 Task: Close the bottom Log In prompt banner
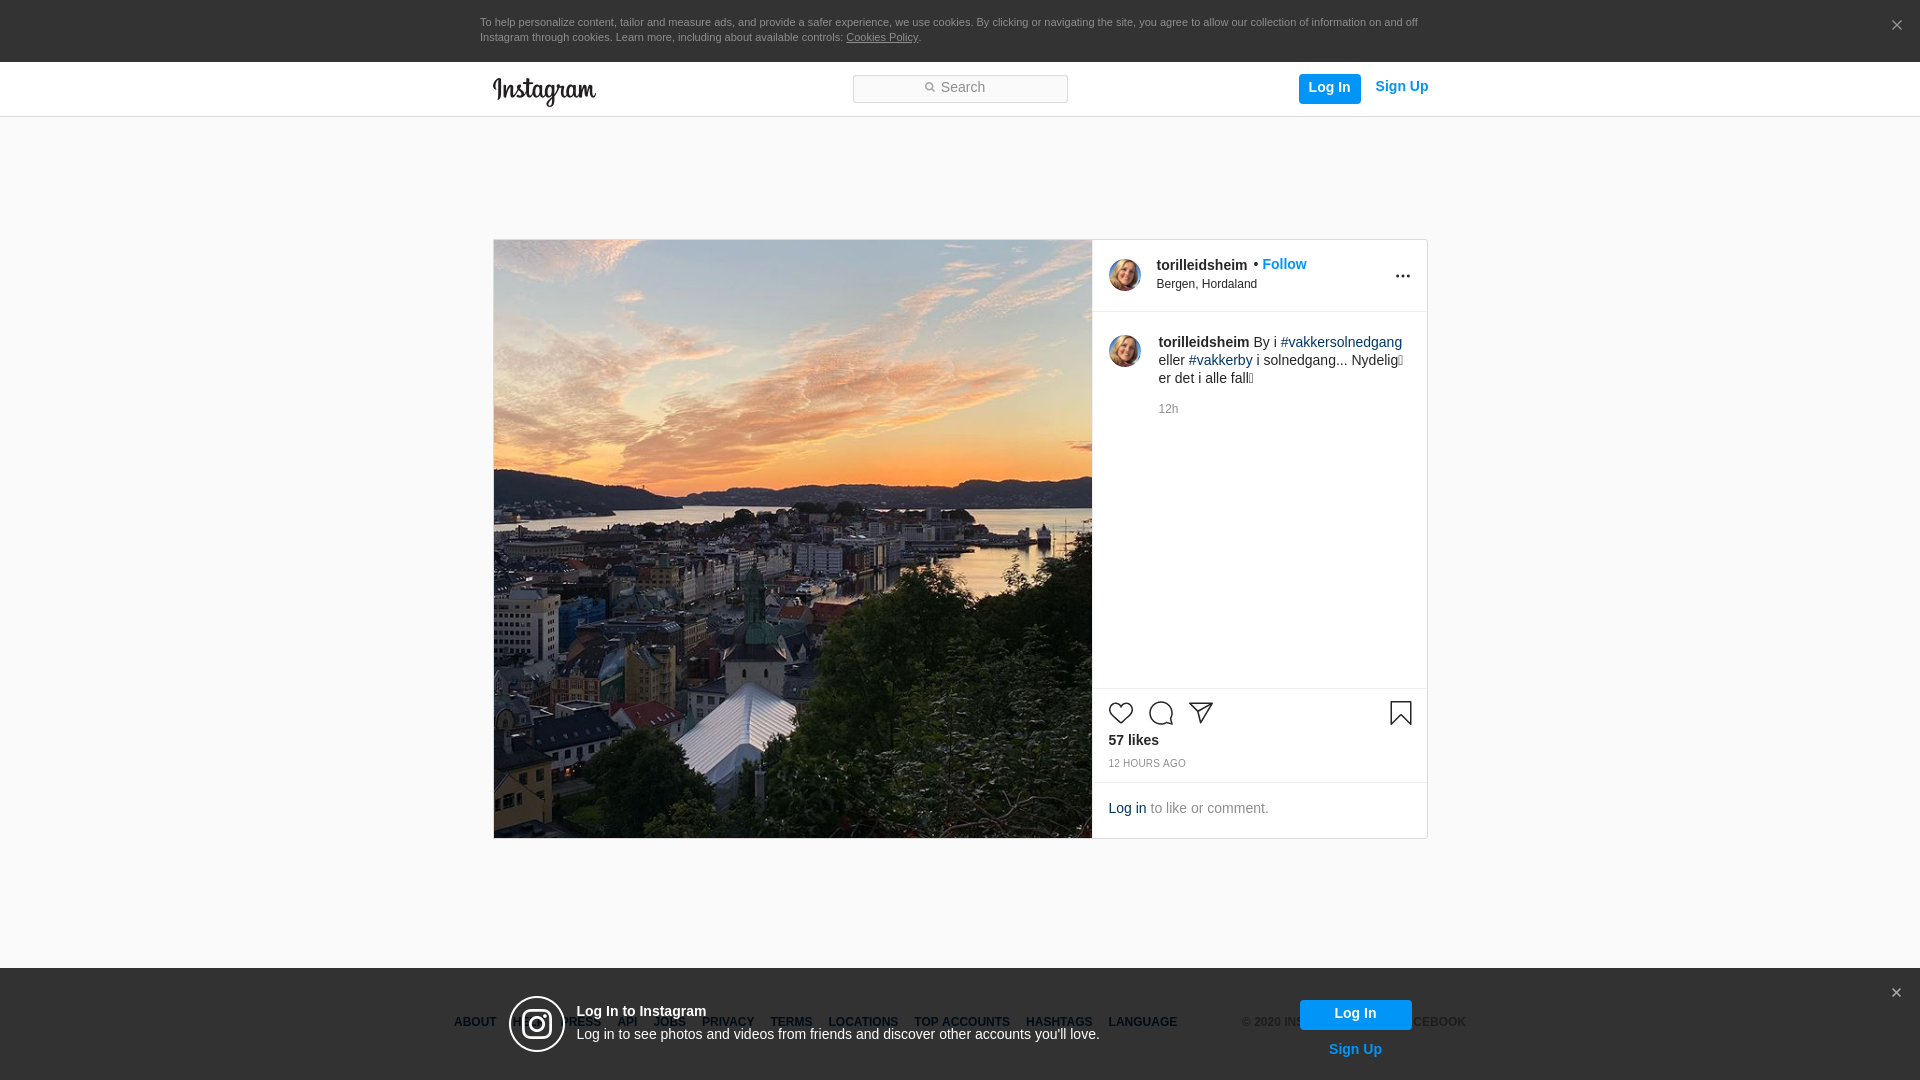tap(1895, 993)
